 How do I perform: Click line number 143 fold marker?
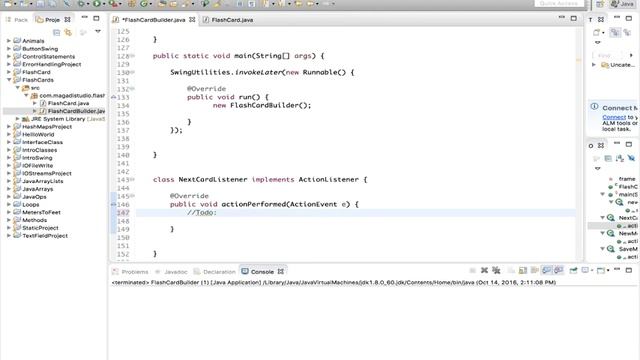(132, 180)
